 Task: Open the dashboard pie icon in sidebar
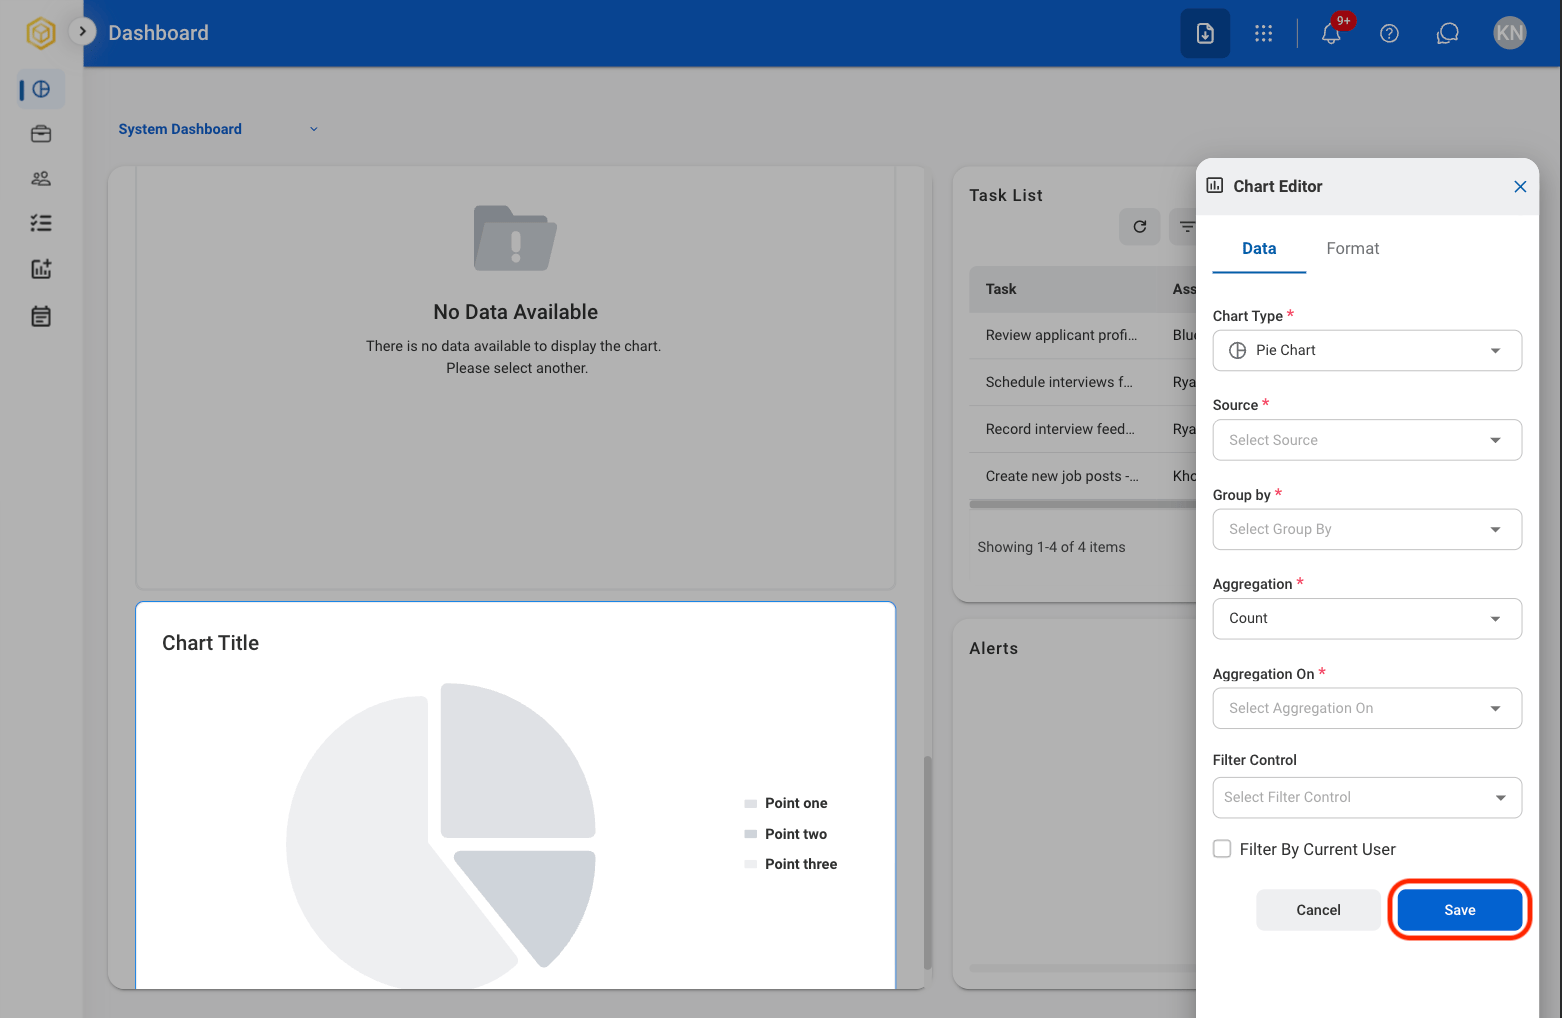41,90
